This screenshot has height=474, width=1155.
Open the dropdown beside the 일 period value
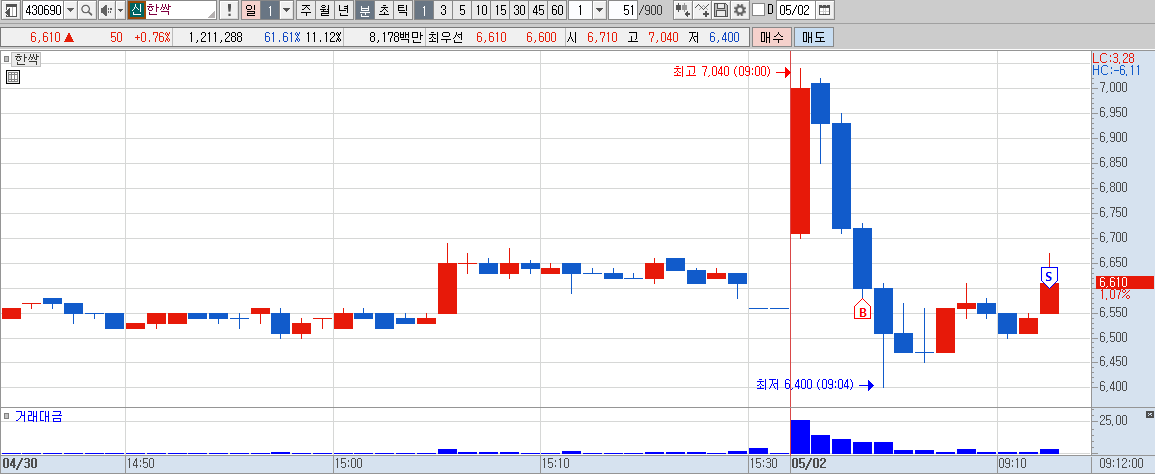point(286,10)
